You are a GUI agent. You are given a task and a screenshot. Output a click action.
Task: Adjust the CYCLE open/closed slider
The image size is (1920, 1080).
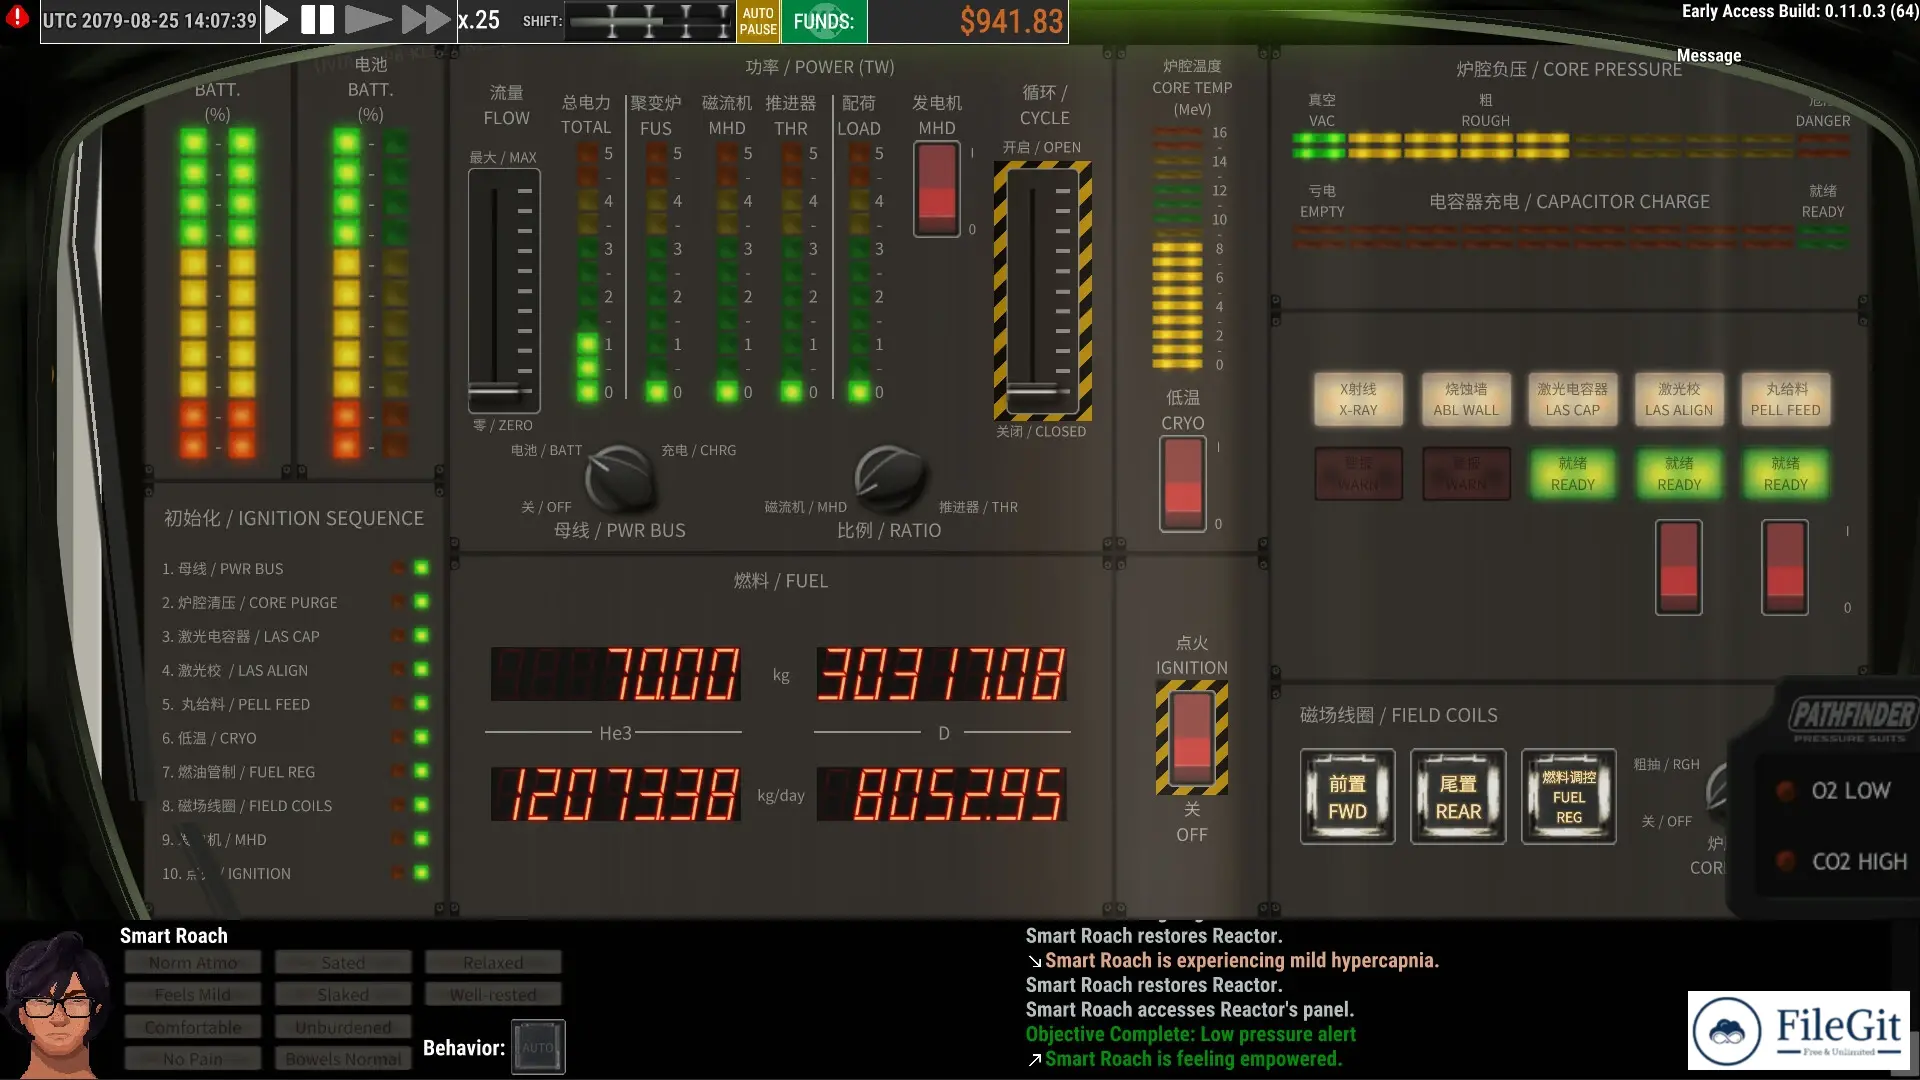point(1043,291)
